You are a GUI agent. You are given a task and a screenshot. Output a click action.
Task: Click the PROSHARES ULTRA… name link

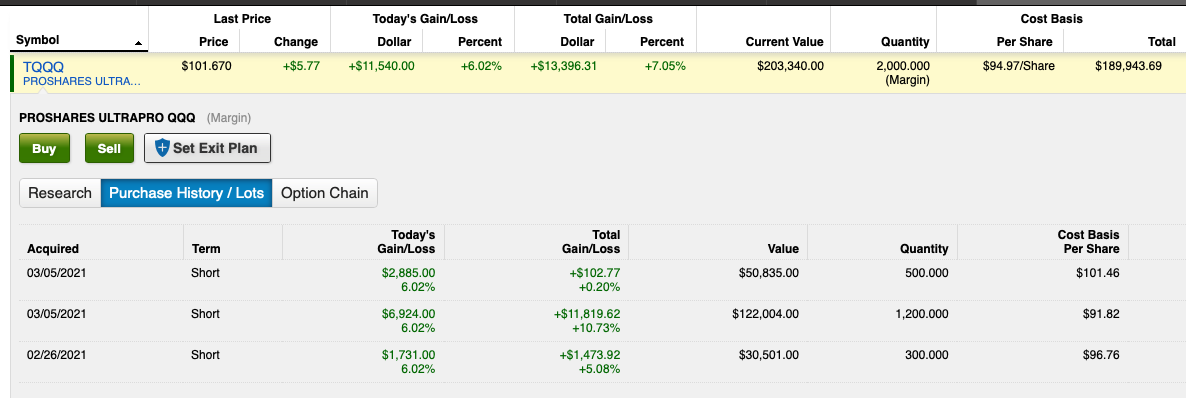[82, 80]
